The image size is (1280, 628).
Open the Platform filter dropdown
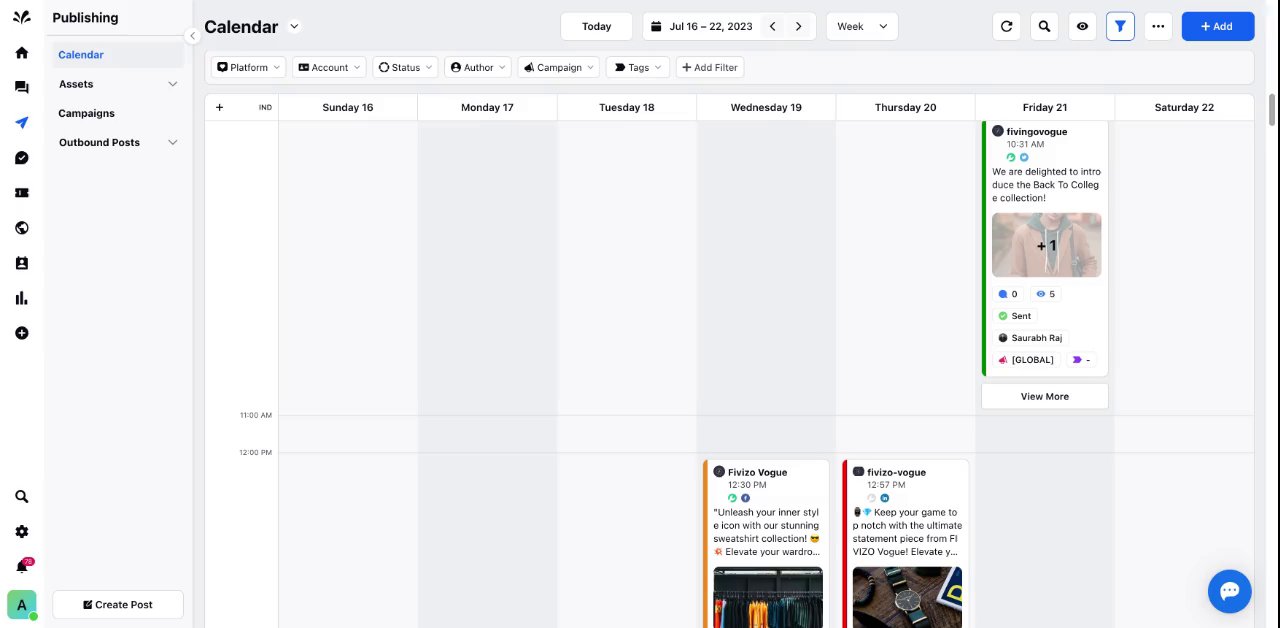coord(249,67)
